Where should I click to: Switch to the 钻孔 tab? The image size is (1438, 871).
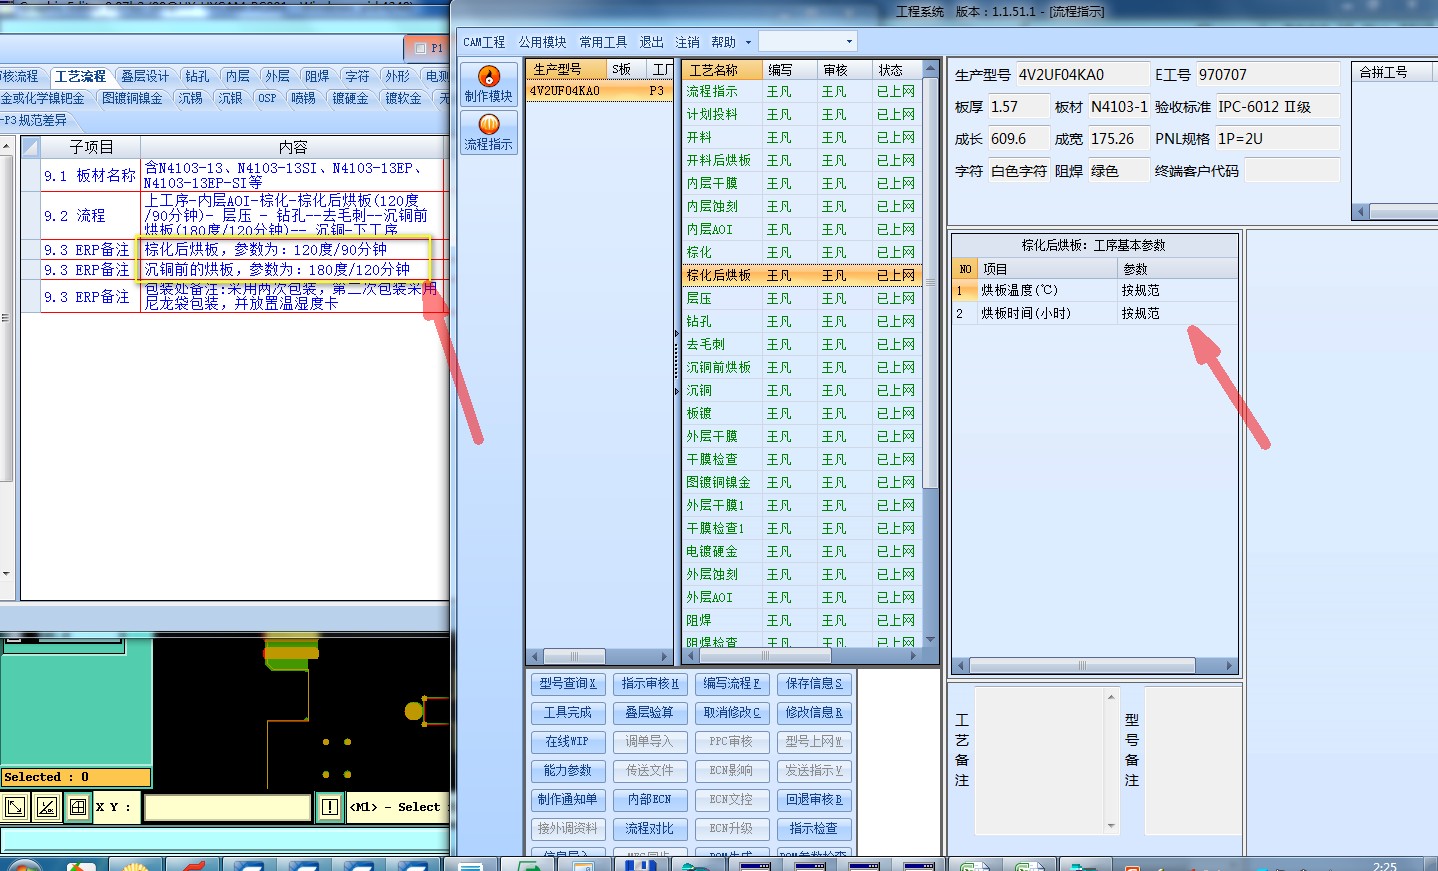click(x=197, y=76)
